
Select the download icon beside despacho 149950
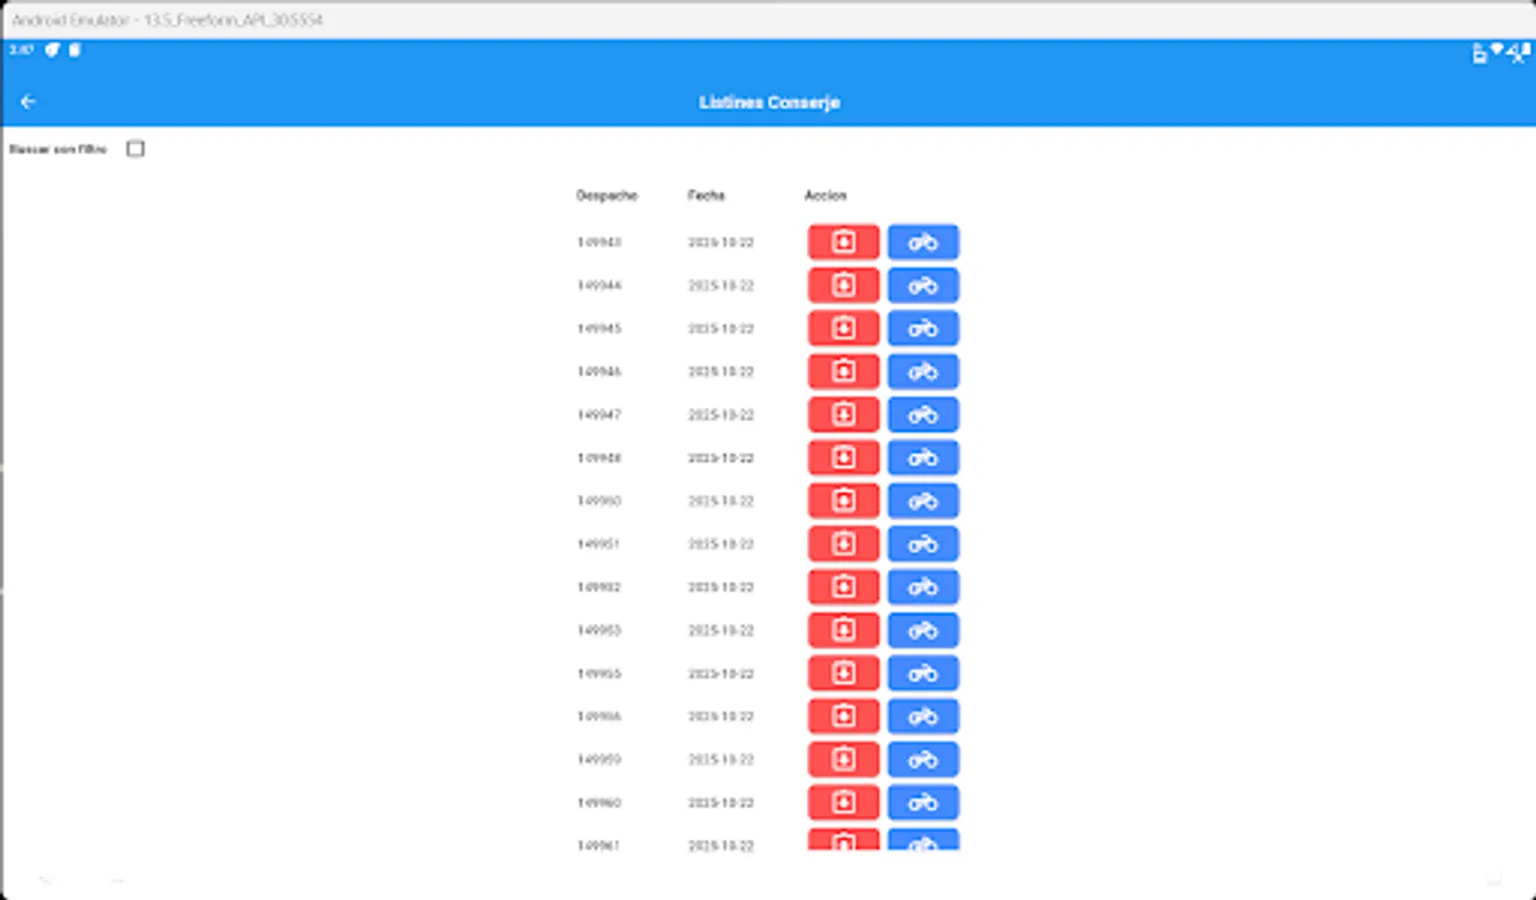click(843, 500)
